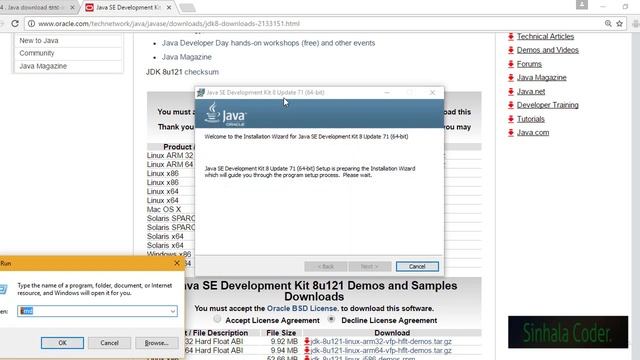640x360 pixels.
Task: Download jdk-8u121-linux-arm32-vfp-hflt-demos.tar.gz
Action: (381, 341)
